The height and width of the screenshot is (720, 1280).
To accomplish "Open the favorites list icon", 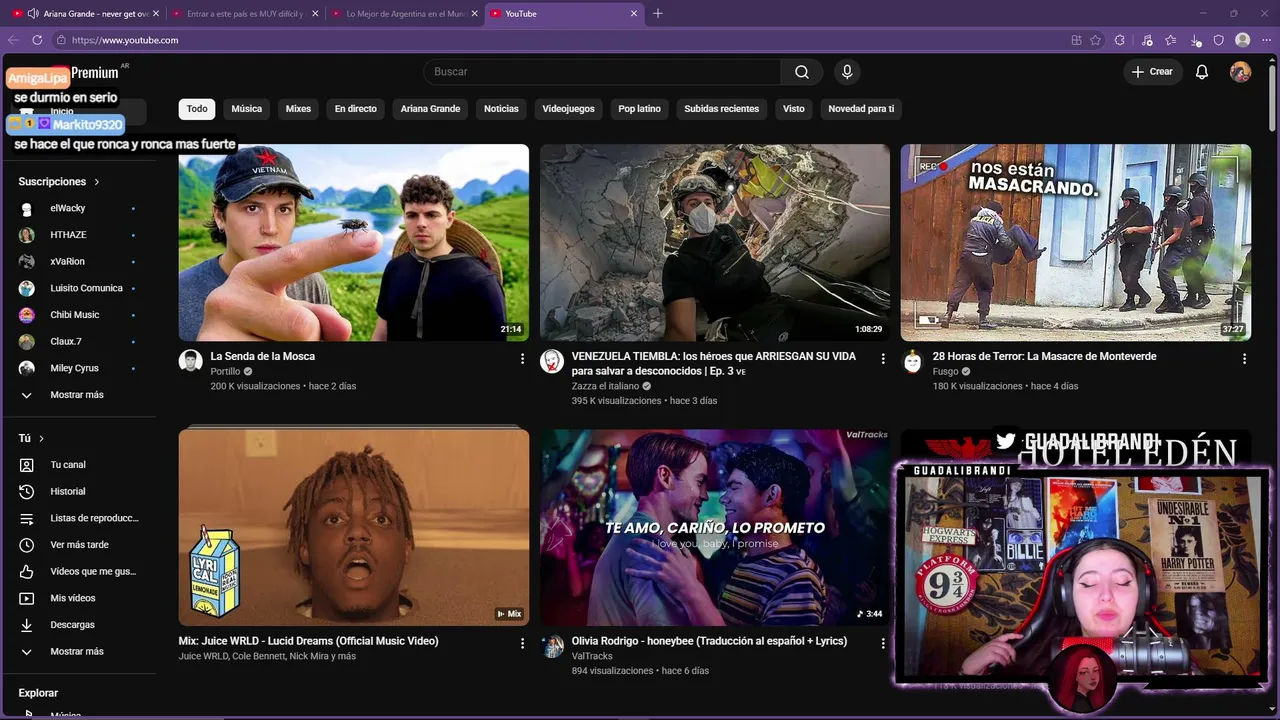I will [x=1170, y=40].
